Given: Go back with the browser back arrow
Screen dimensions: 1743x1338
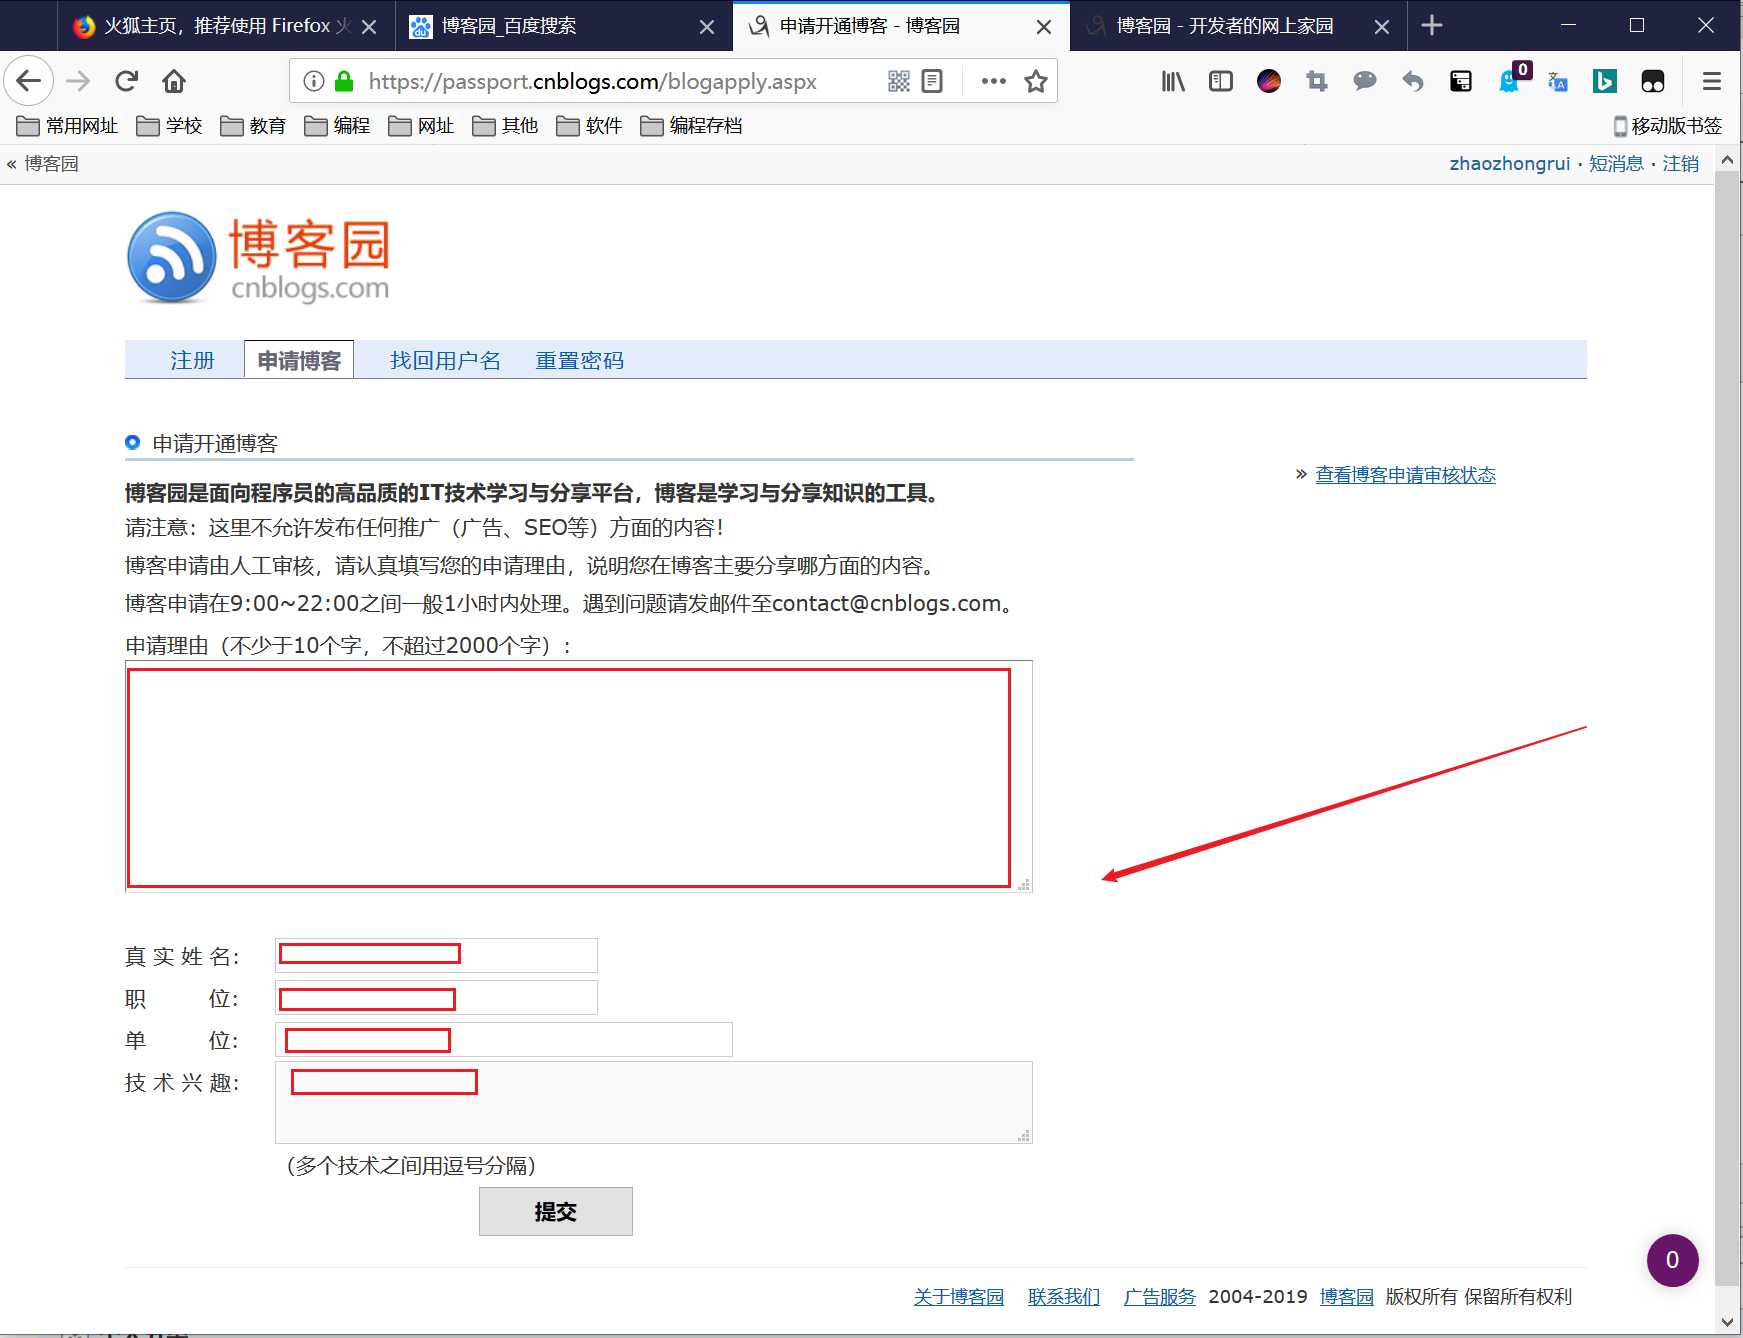Looking at the screenshot, I should pos(29,81).
